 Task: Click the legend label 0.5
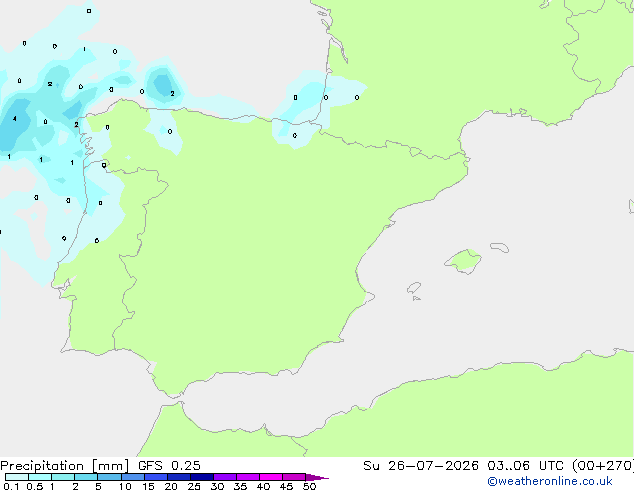(x=35, y=486)
